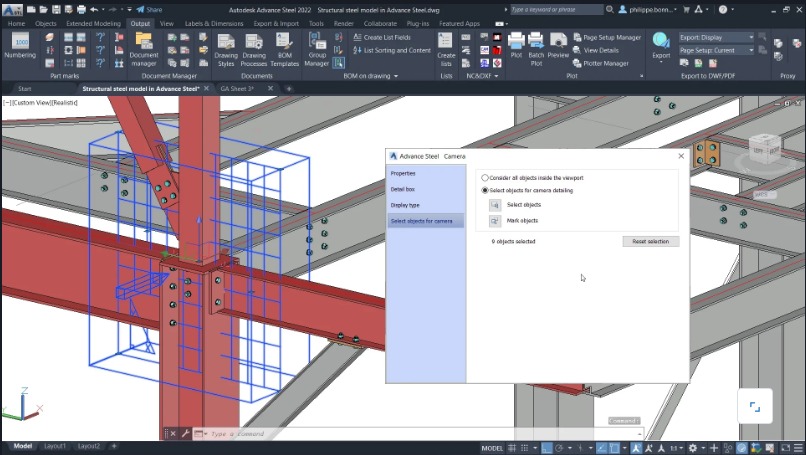Expand the Export: Display dropdown
Screen dimensions: 806x455
751,38
